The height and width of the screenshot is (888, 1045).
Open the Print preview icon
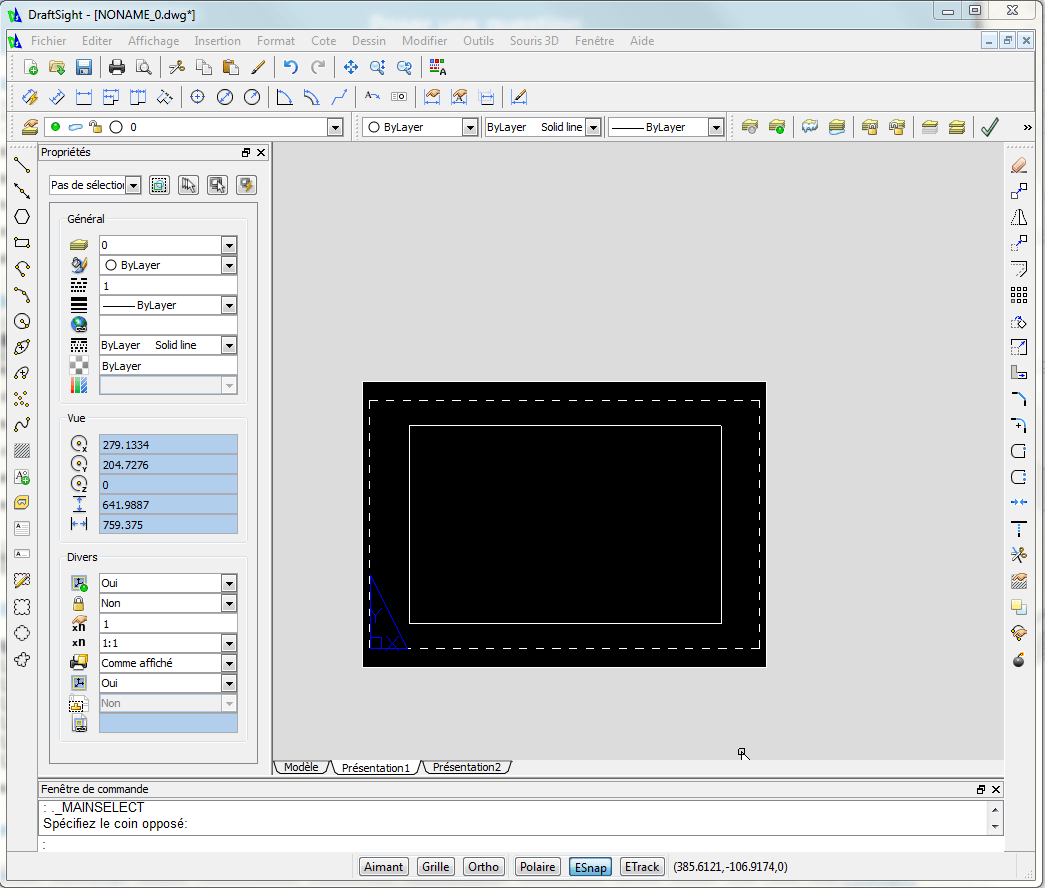click(144, 67)
